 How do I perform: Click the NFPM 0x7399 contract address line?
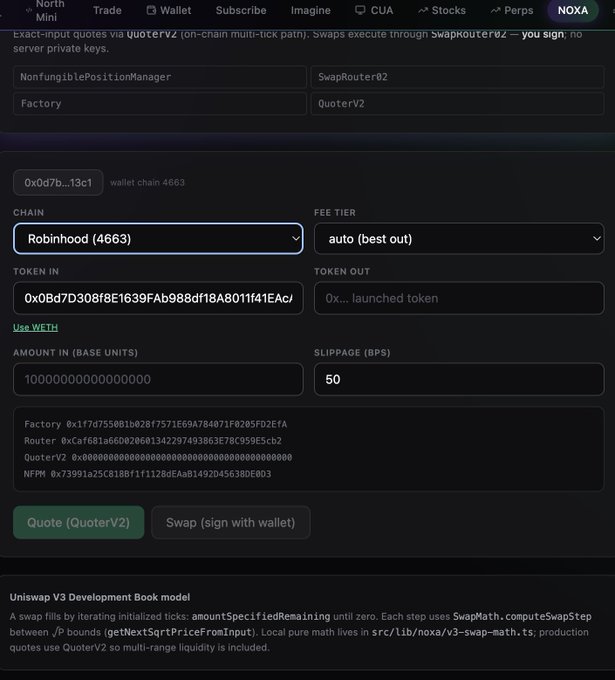147,474
